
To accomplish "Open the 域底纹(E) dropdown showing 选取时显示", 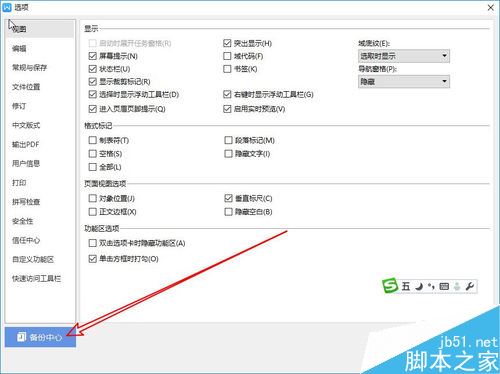I will [x=404, y=56].
